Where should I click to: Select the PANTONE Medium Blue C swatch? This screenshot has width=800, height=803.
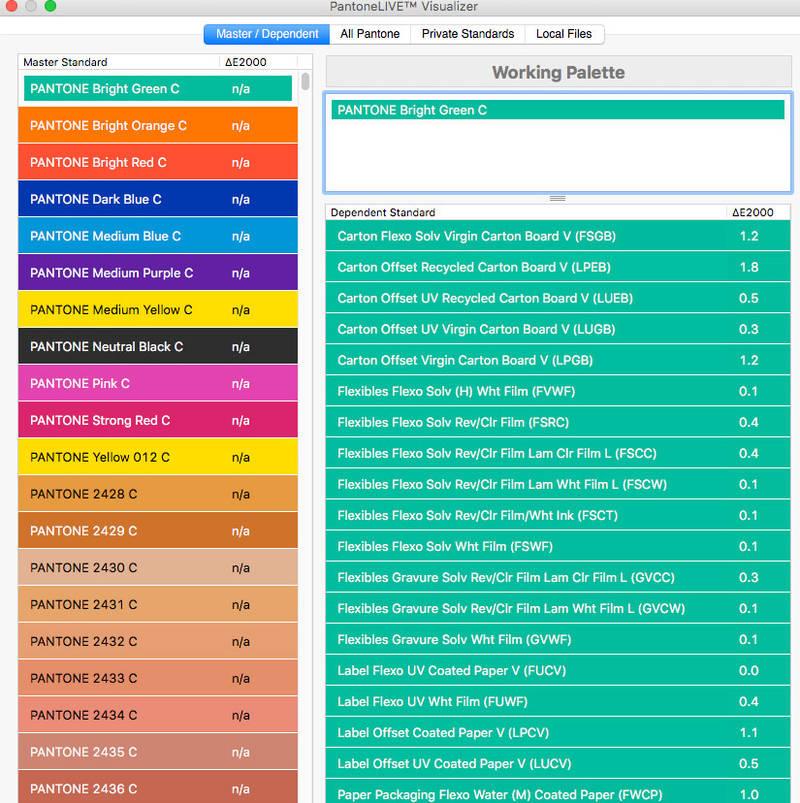(x=158, y=236)
